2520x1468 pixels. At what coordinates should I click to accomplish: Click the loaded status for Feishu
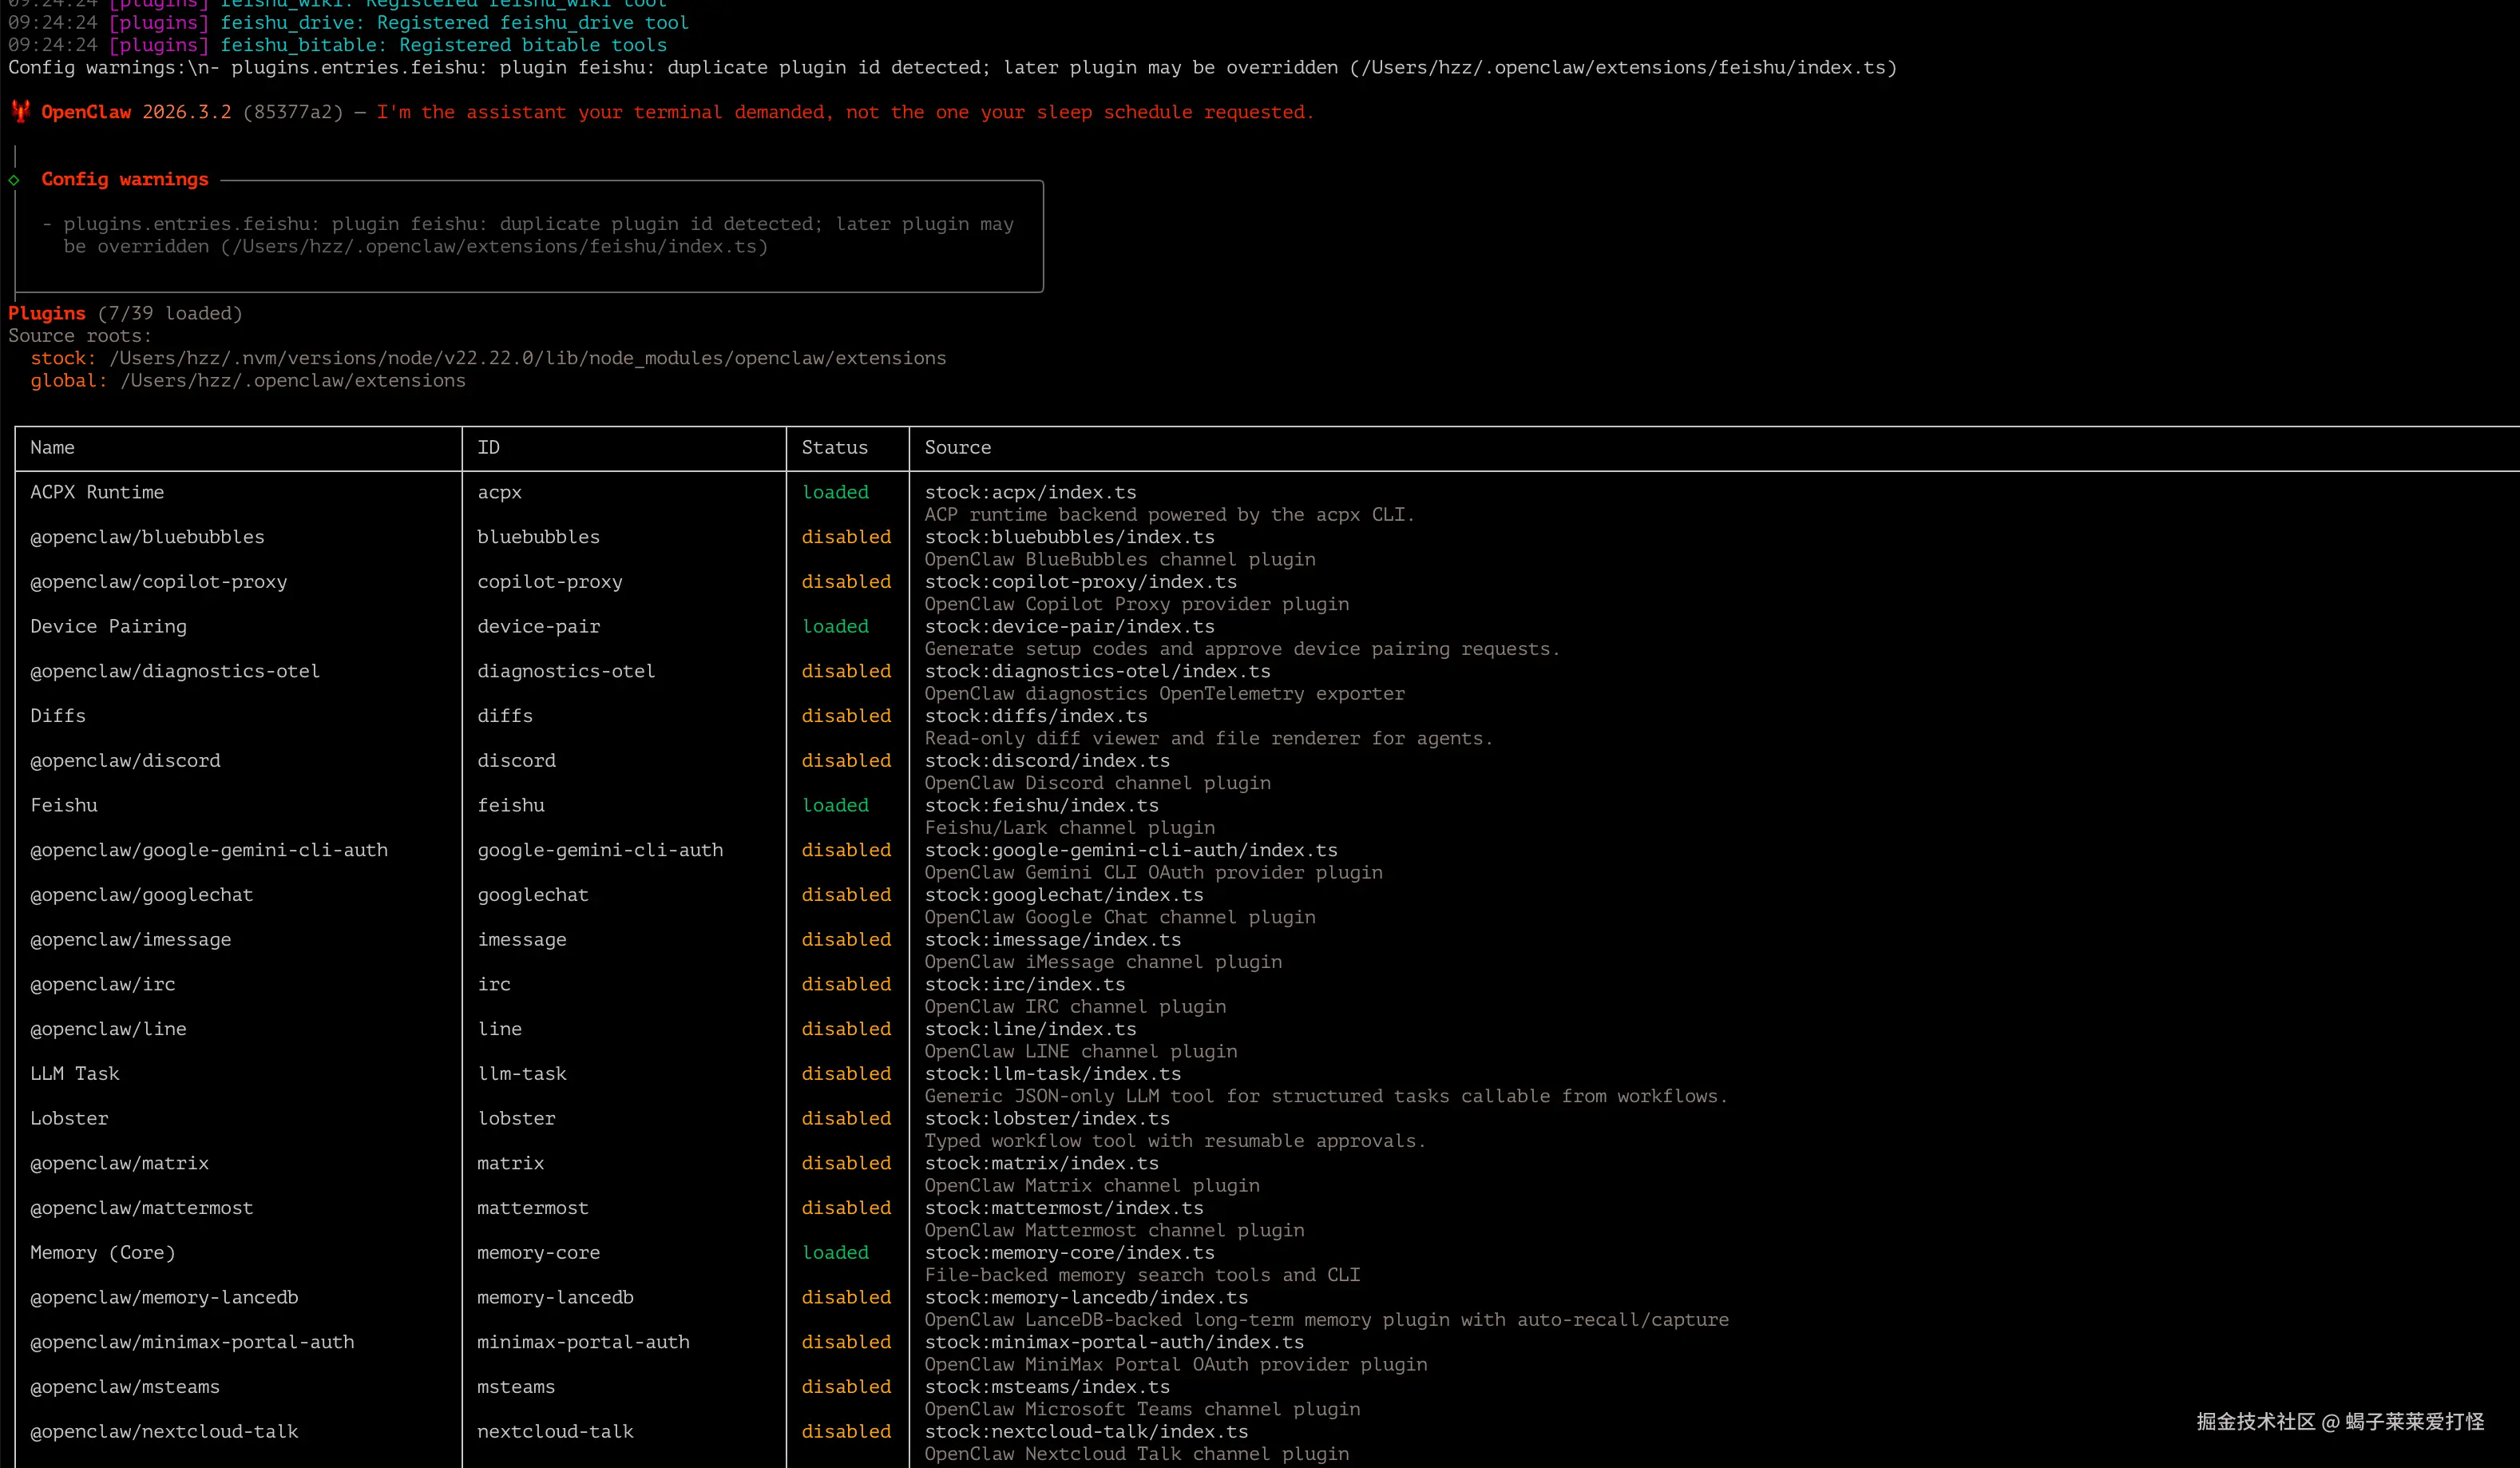(835, 805)
